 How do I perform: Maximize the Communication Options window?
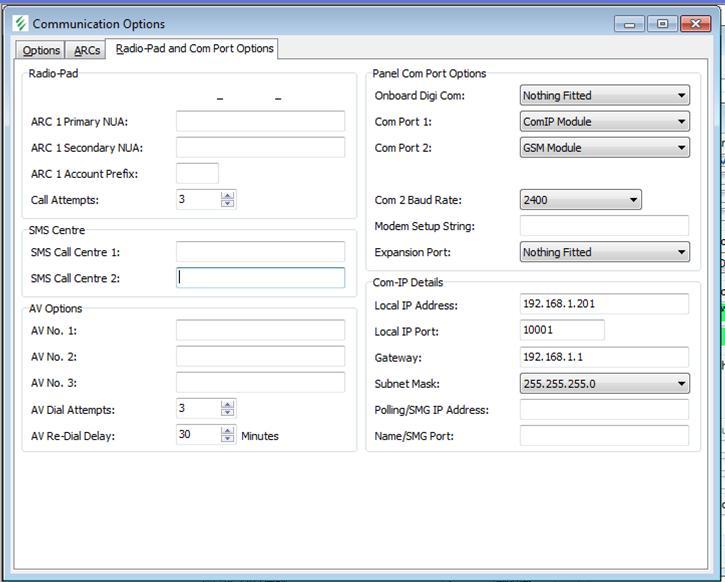[662, 24]
